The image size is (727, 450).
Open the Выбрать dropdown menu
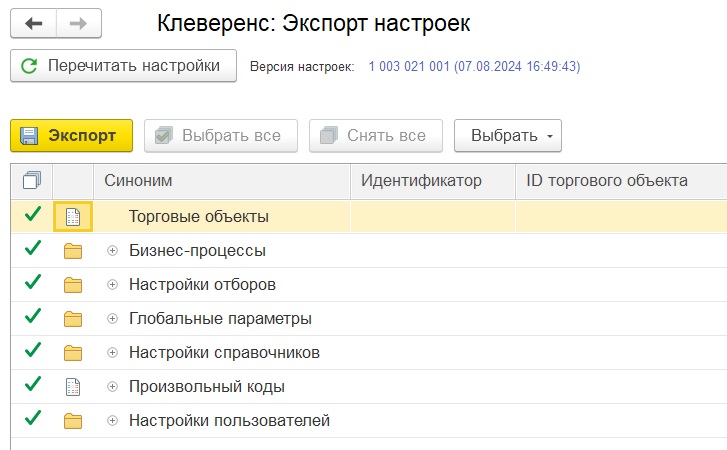(508, 136)
